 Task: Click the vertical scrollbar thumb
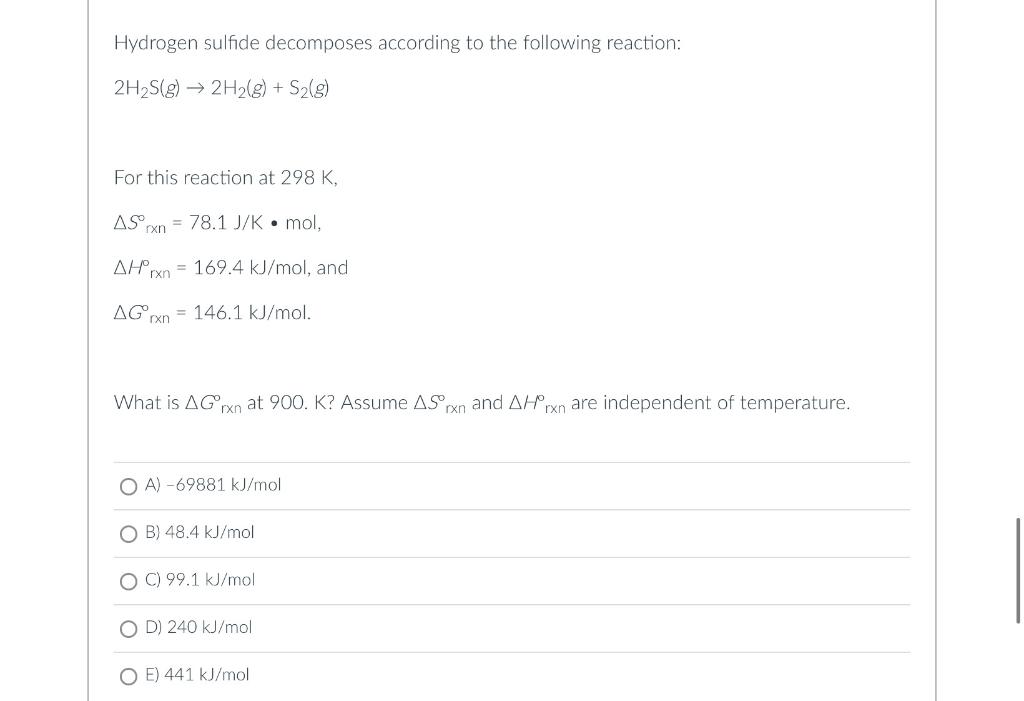1017,570
